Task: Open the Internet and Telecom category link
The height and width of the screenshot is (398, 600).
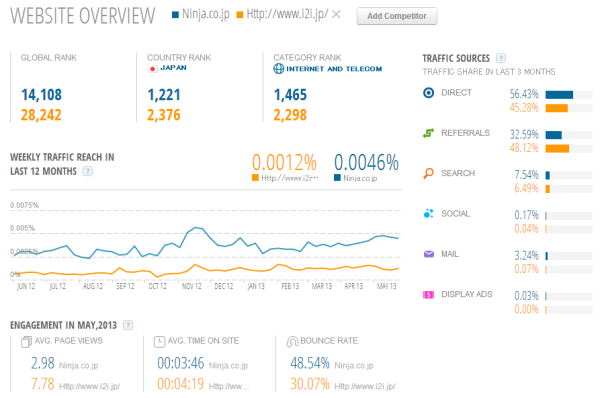Action: (334, 69)
